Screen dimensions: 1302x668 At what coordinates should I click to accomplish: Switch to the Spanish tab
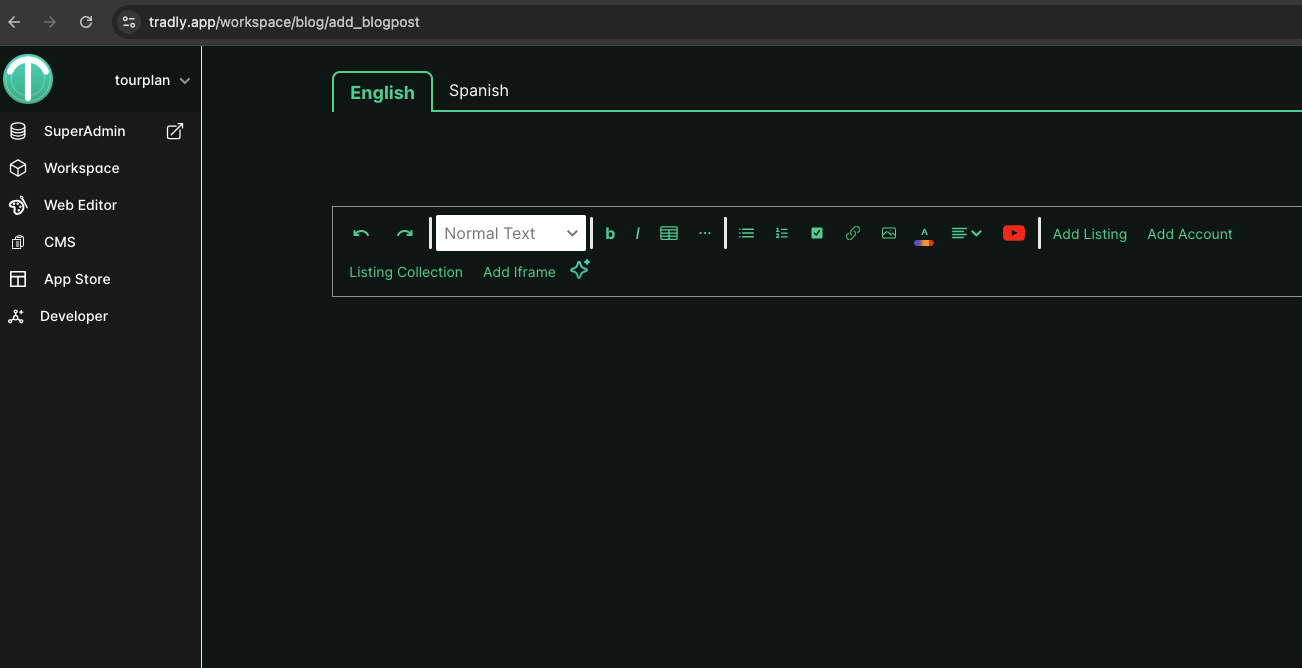[x=478, y=90]
